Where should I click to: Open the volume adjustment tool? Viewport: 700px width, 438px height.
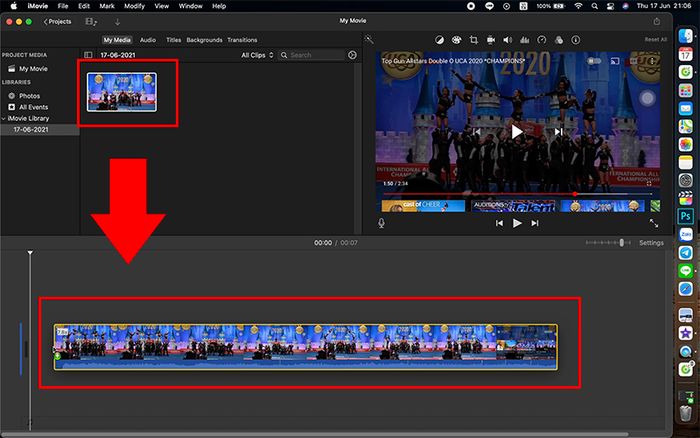tap(508, 40)
